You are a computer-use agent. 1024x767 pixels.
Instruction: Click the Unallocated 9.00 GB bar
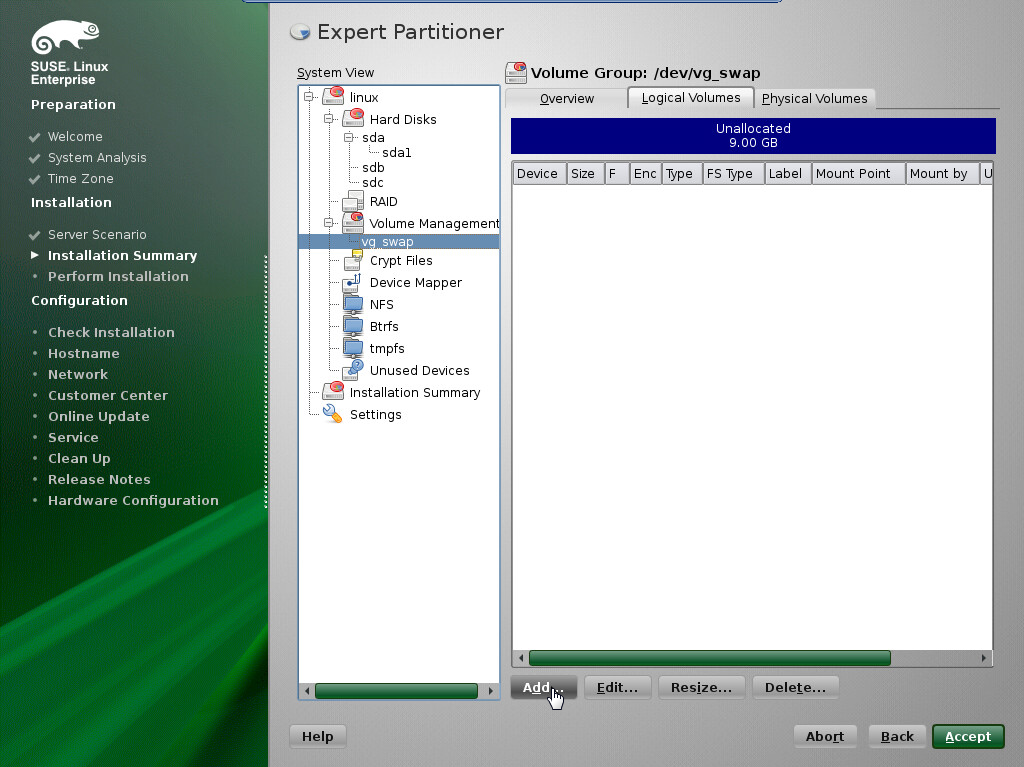point(753,135)
